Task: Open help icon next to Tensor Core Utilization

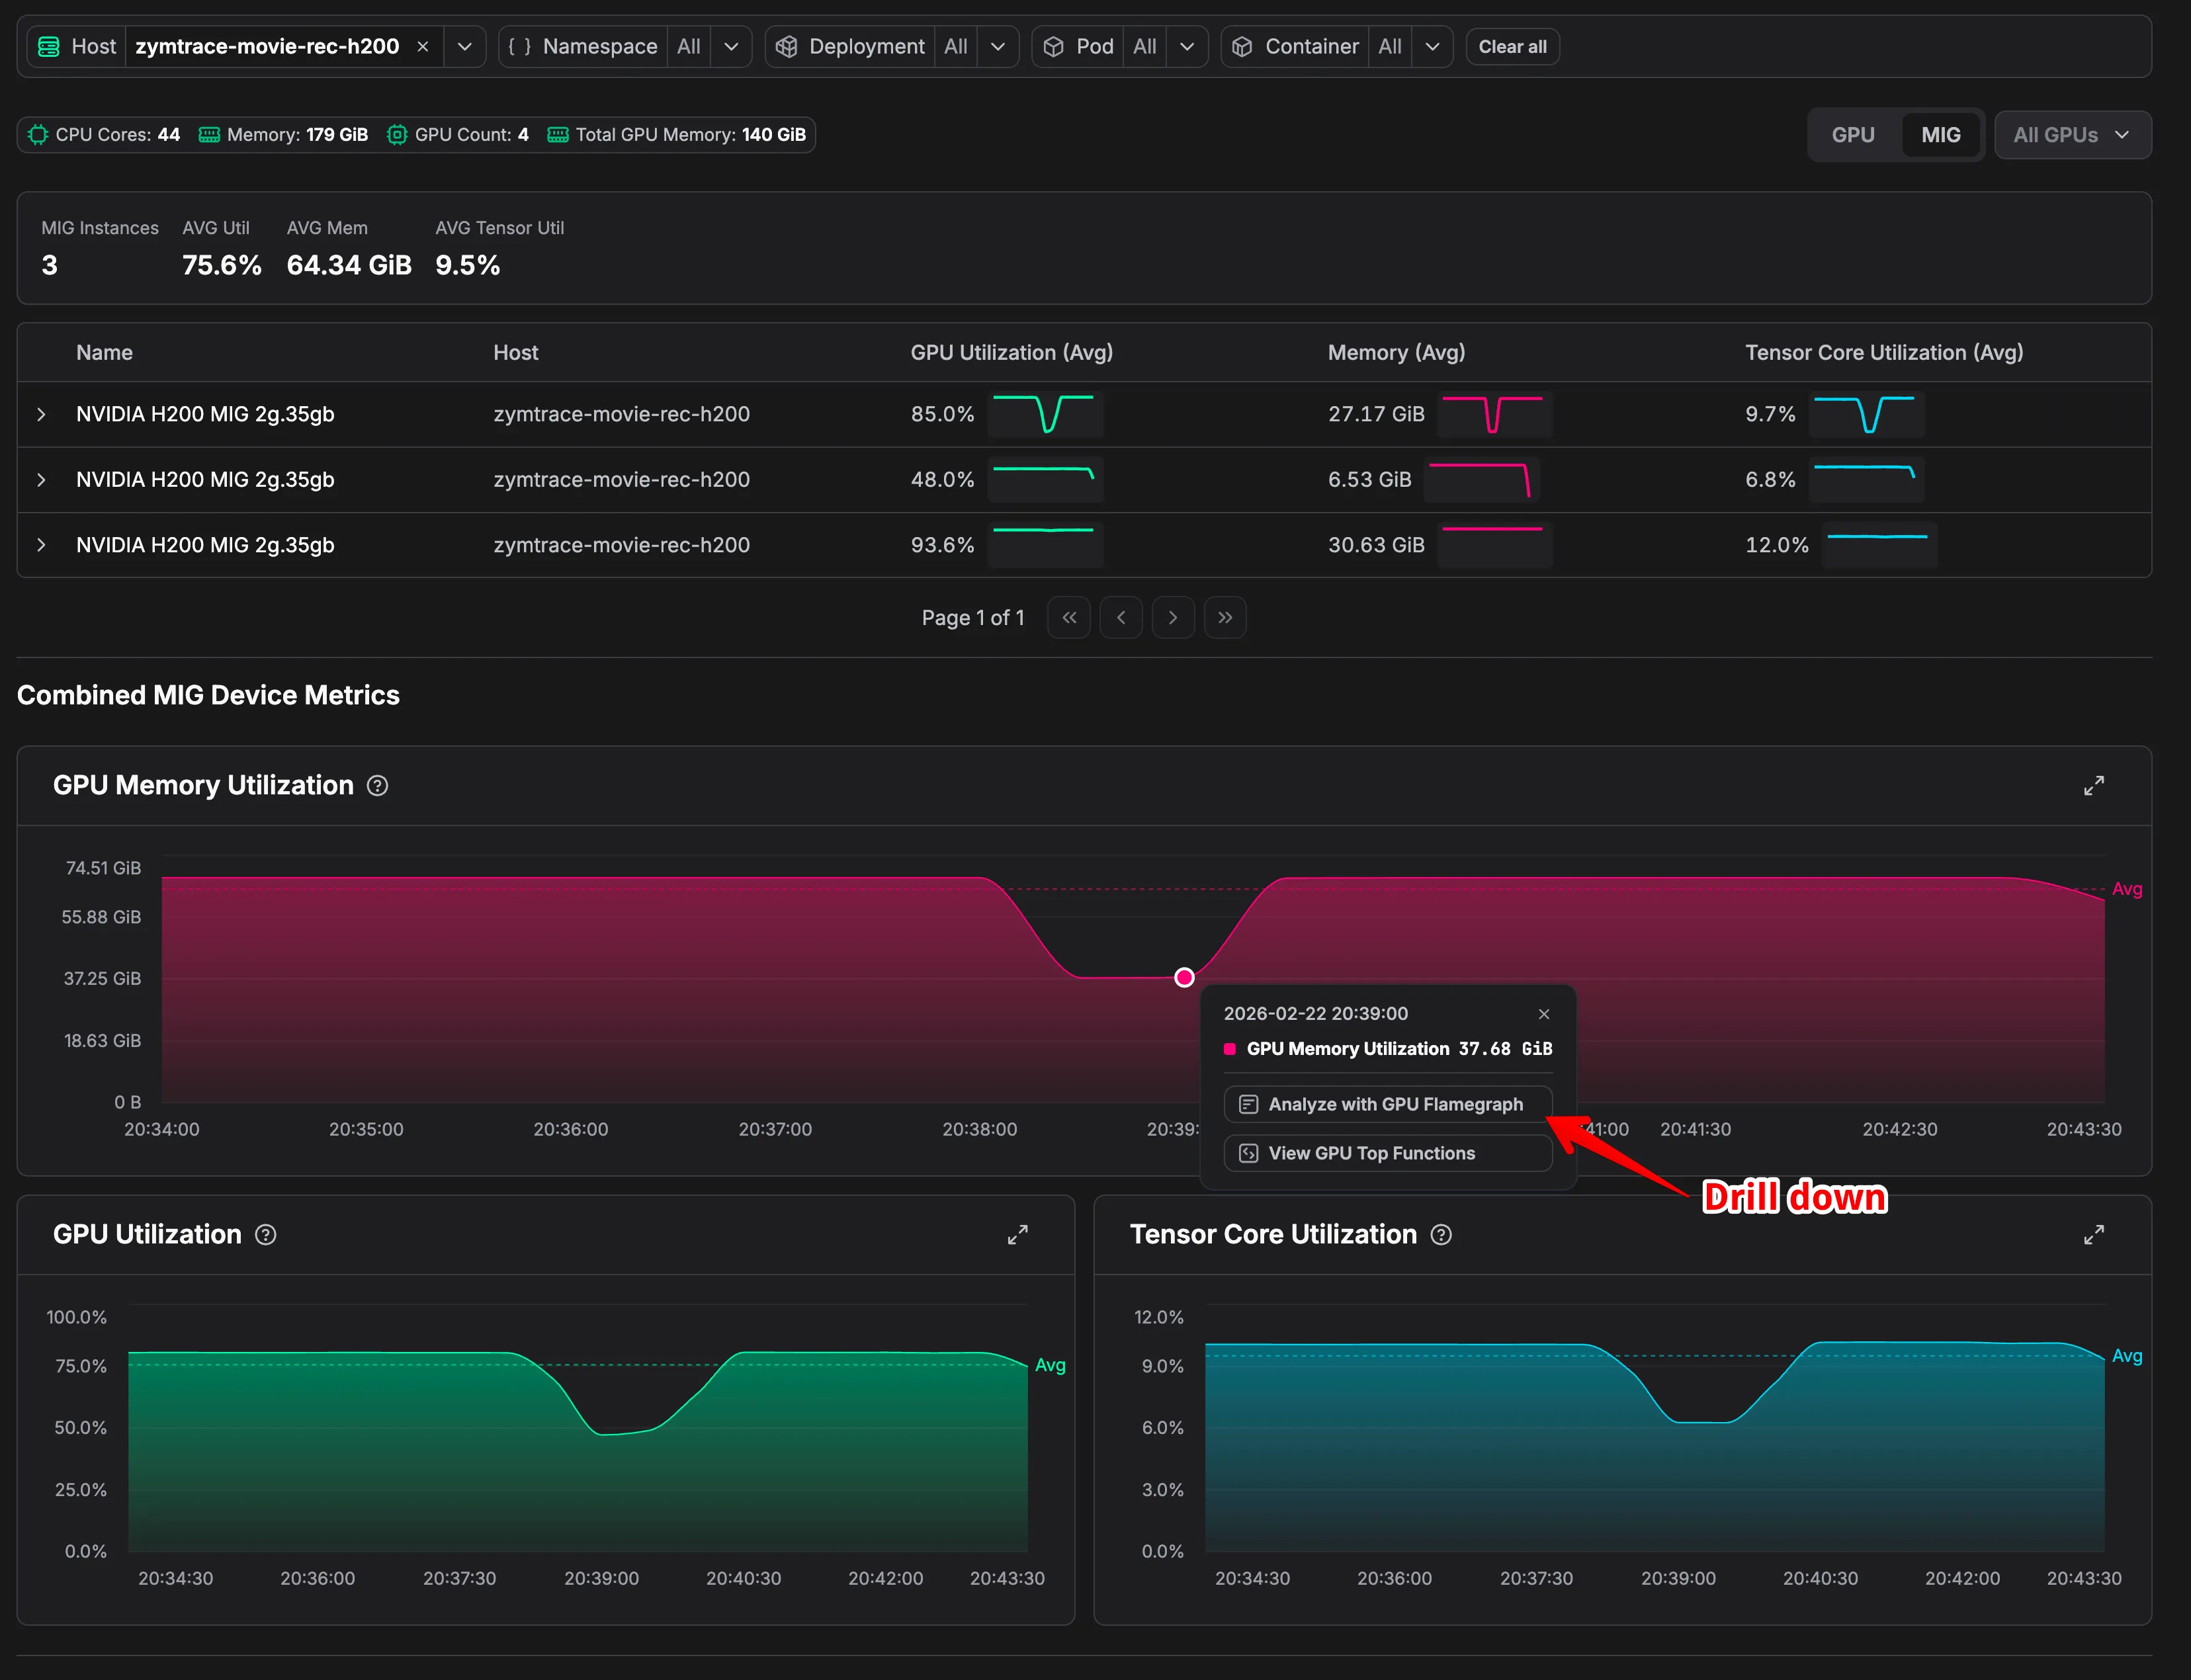Action: pos(1441,1235)
